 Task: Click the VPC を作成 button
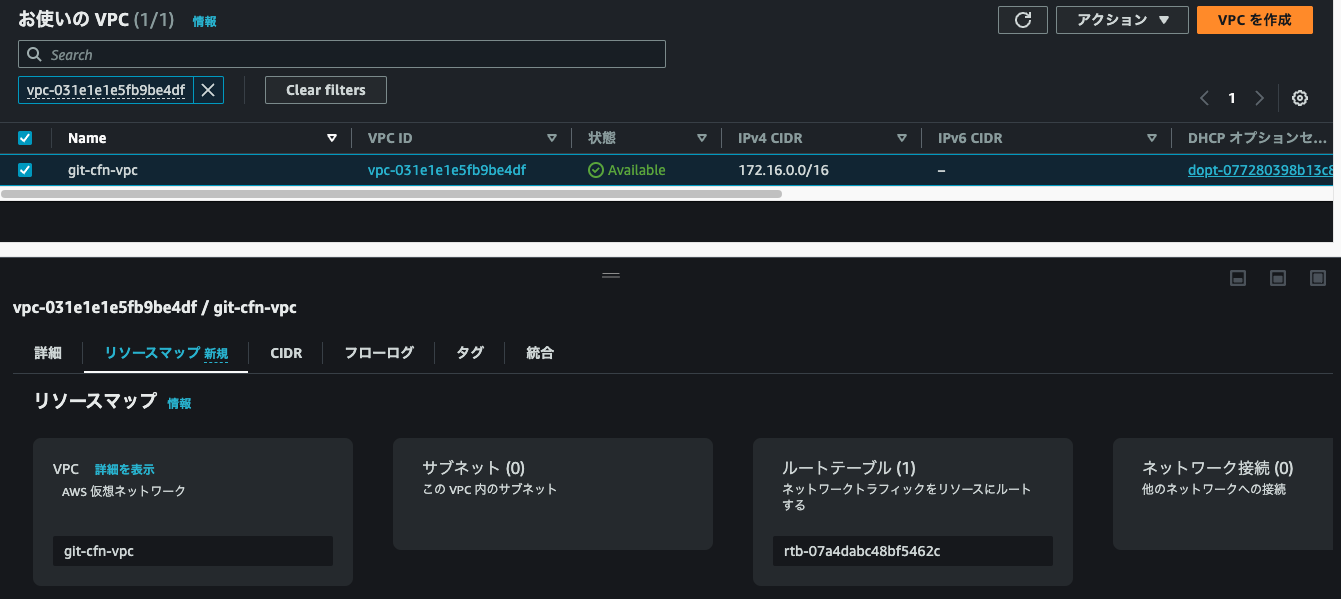point(1254,19)
